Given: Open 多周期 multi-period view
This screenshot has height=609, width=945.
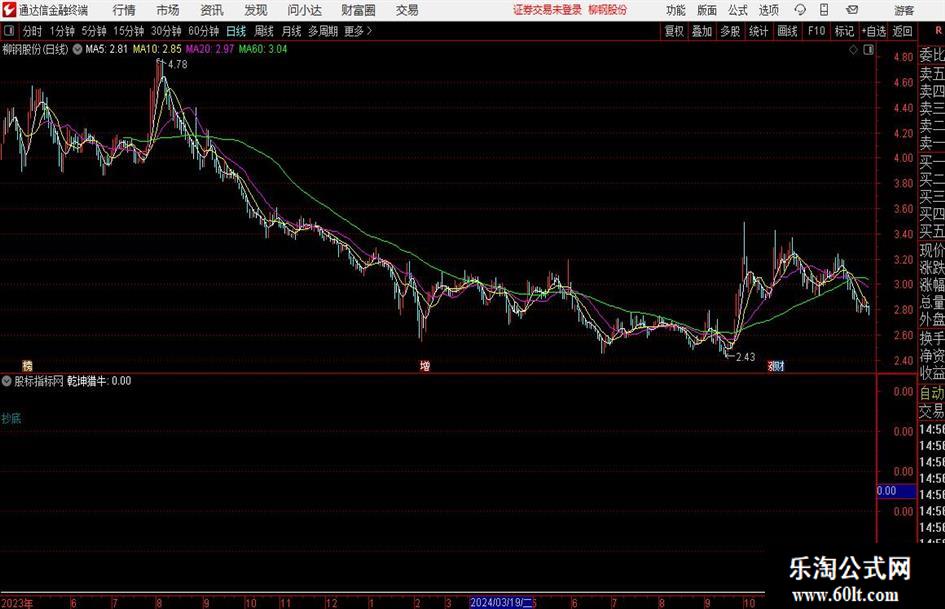Looking at the screenshot, I should pyautogui.click(x=323, y=31).
